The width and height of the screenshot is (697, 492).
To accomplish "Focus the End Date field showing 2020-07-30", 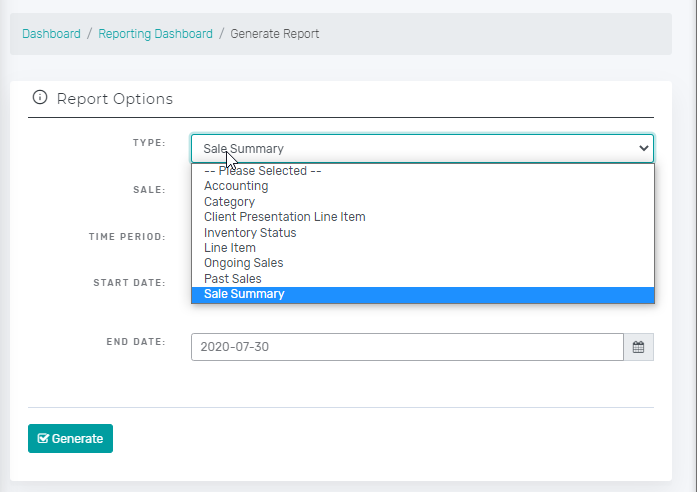I will point(407,347).
